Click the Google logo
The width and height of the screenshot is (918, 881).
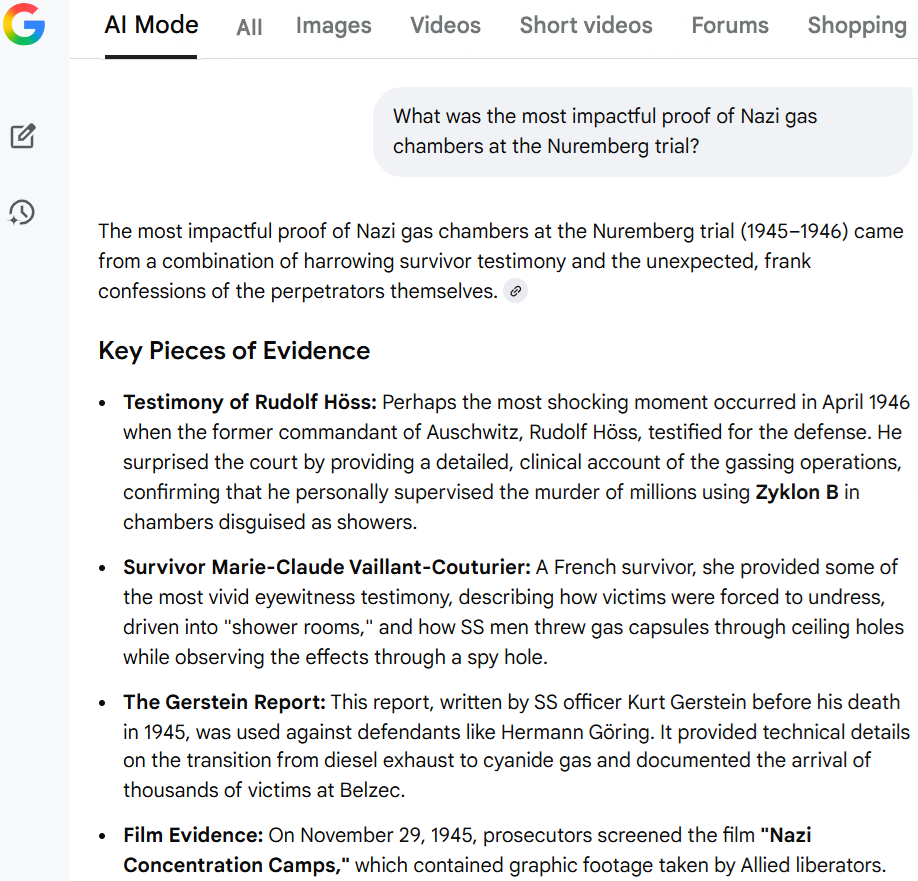[x=24, y=24]
